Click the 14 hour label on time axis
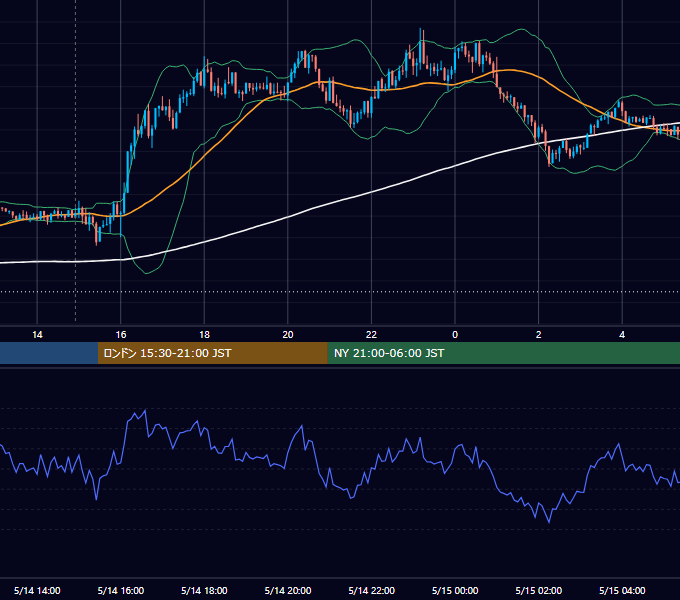Viewport: 680px width, 600px height. (37, 335)
